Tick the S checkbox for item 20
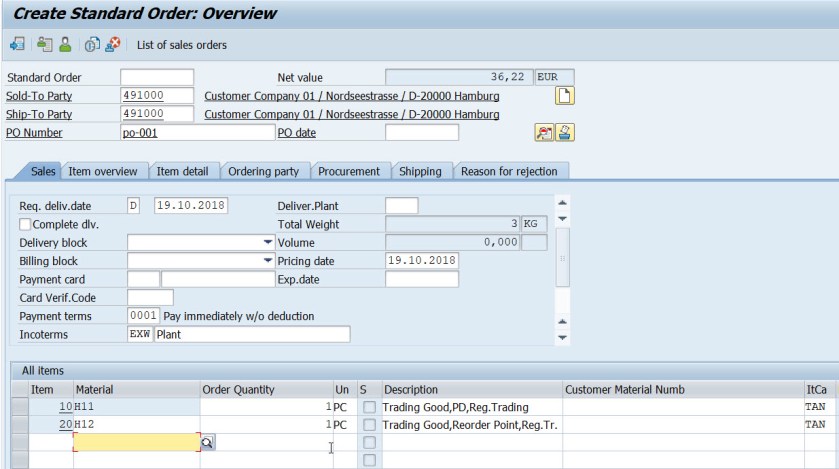Image resolution: width=839 pixels, height=469 pixels. point(370,425)
